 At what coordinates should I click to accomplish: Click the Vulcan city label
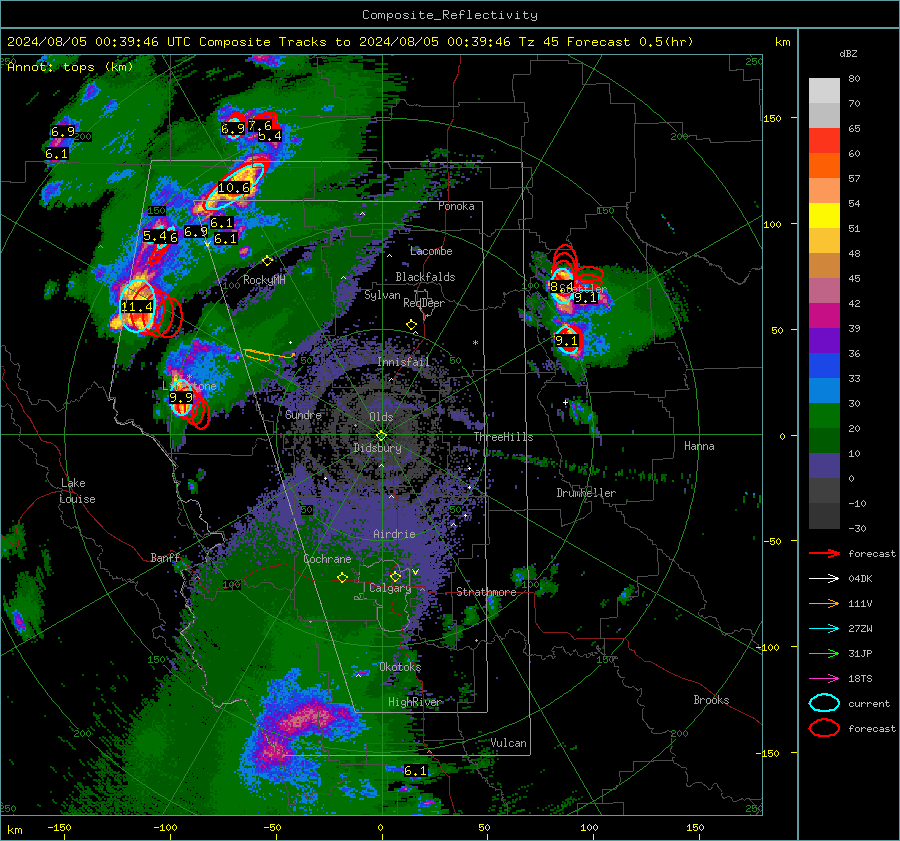pyautogui.click(x=508, y=743)
